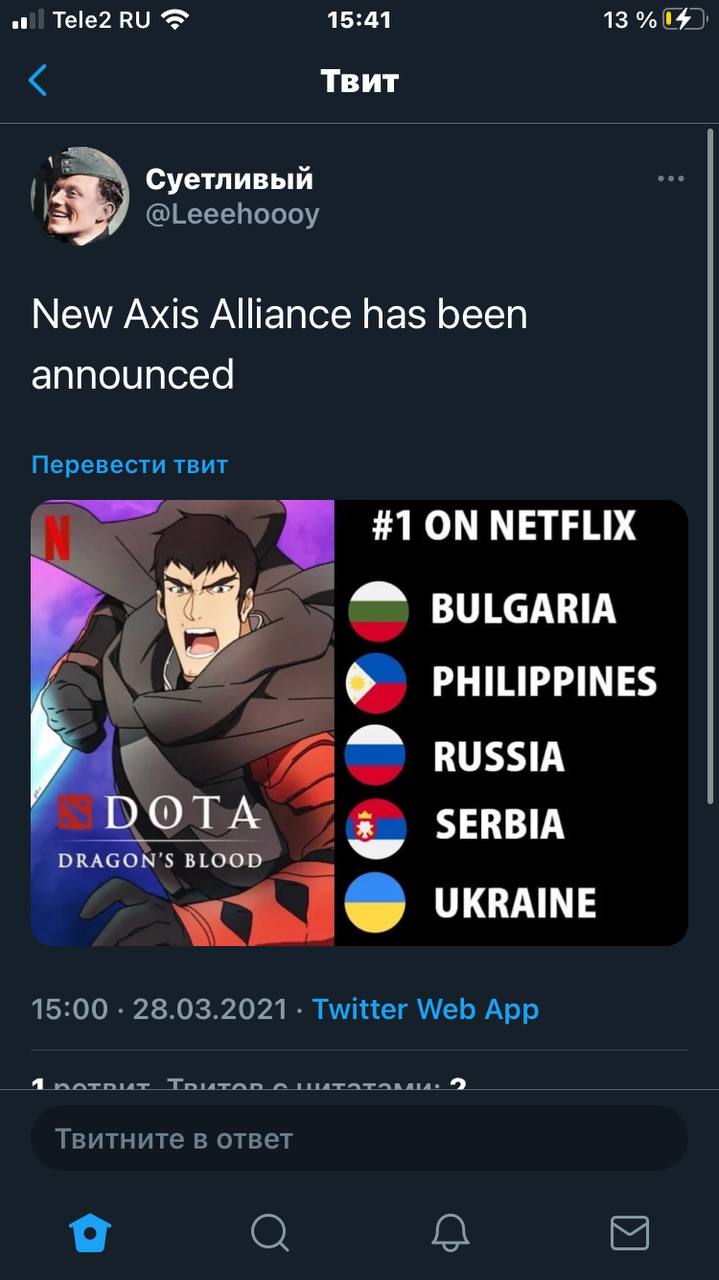Tap the Твитните в ответ reply field
Screen dimensions: 719x1280
coord(359,1138)
